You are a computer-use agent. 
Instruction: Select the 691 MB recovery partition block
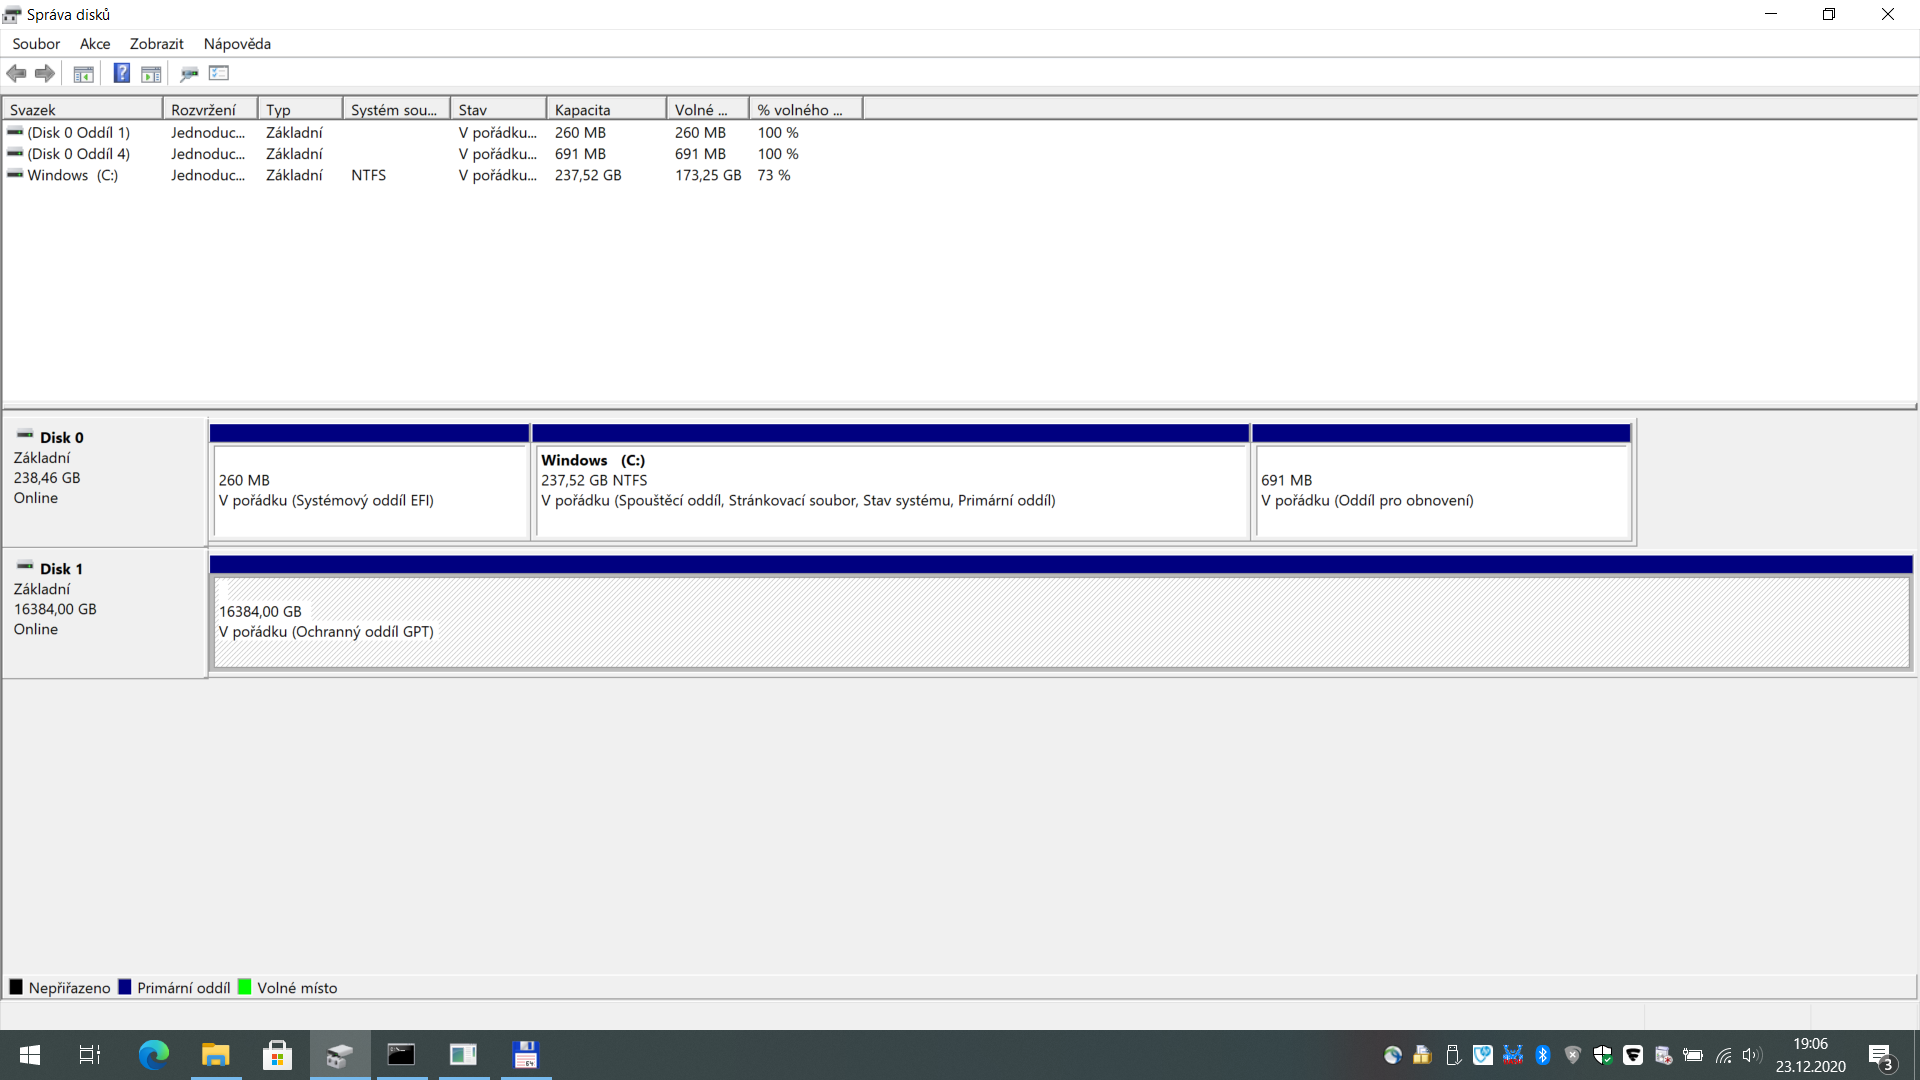pos(1441,491)
